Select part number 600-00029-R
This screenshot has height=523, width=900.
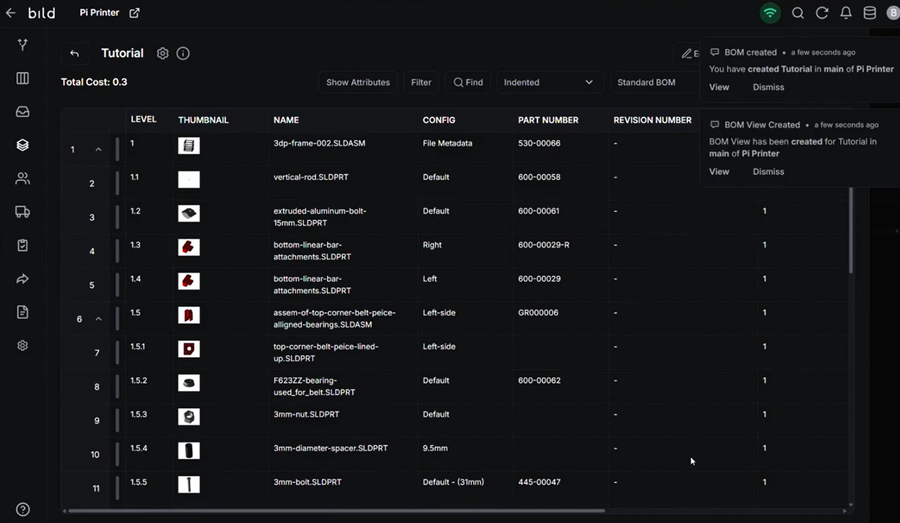click(x=544, y=245)
